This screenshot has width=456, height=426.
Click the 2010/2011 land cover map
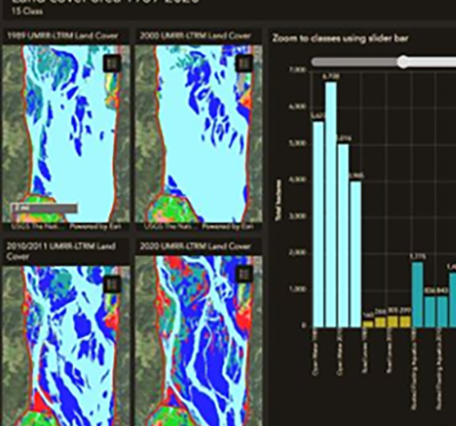[66, 346]
